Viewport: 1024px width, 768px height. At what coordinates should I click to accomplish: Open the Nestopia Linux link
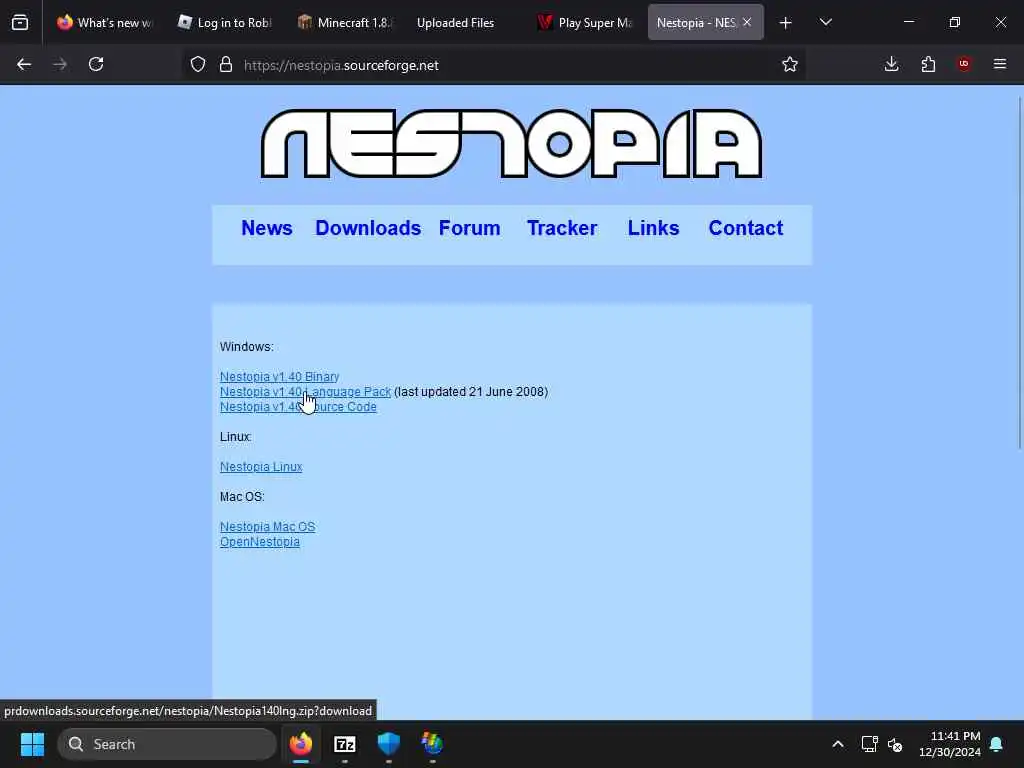pos(261,467)
